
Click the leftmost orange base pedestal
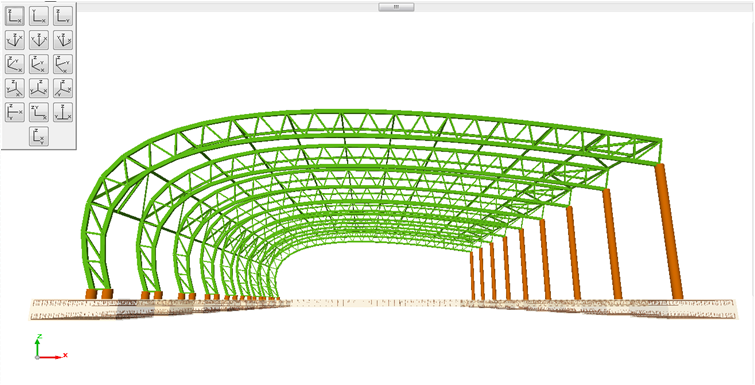(91, 294)
